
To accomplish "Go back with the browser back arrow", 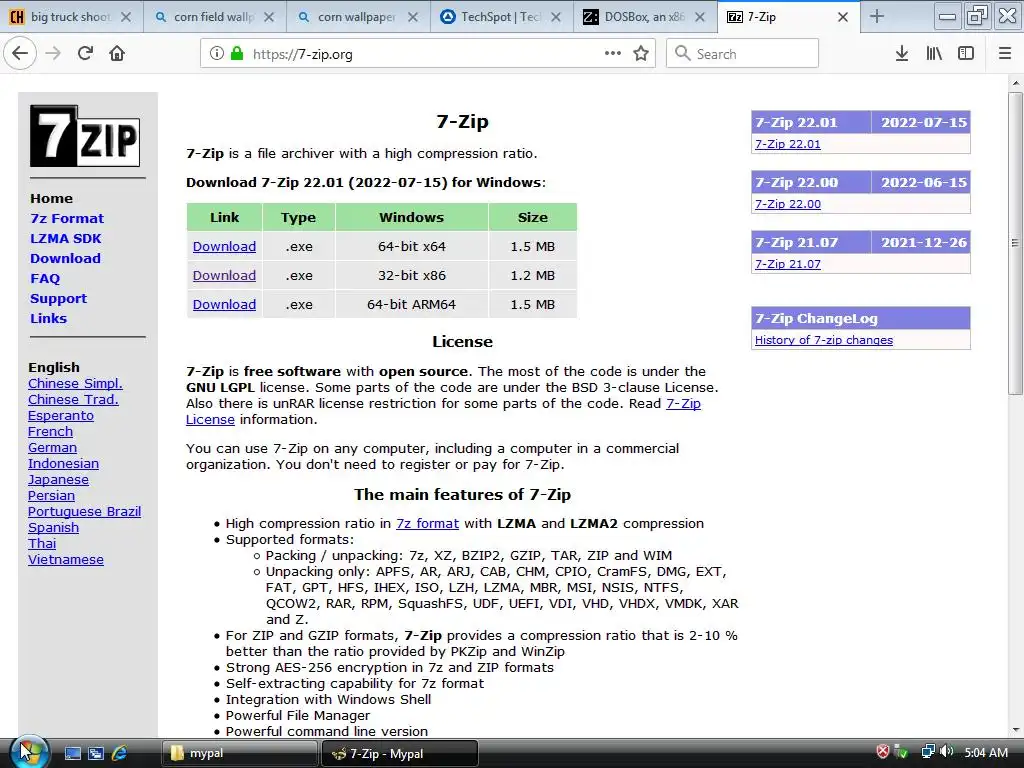I will 20,53.
